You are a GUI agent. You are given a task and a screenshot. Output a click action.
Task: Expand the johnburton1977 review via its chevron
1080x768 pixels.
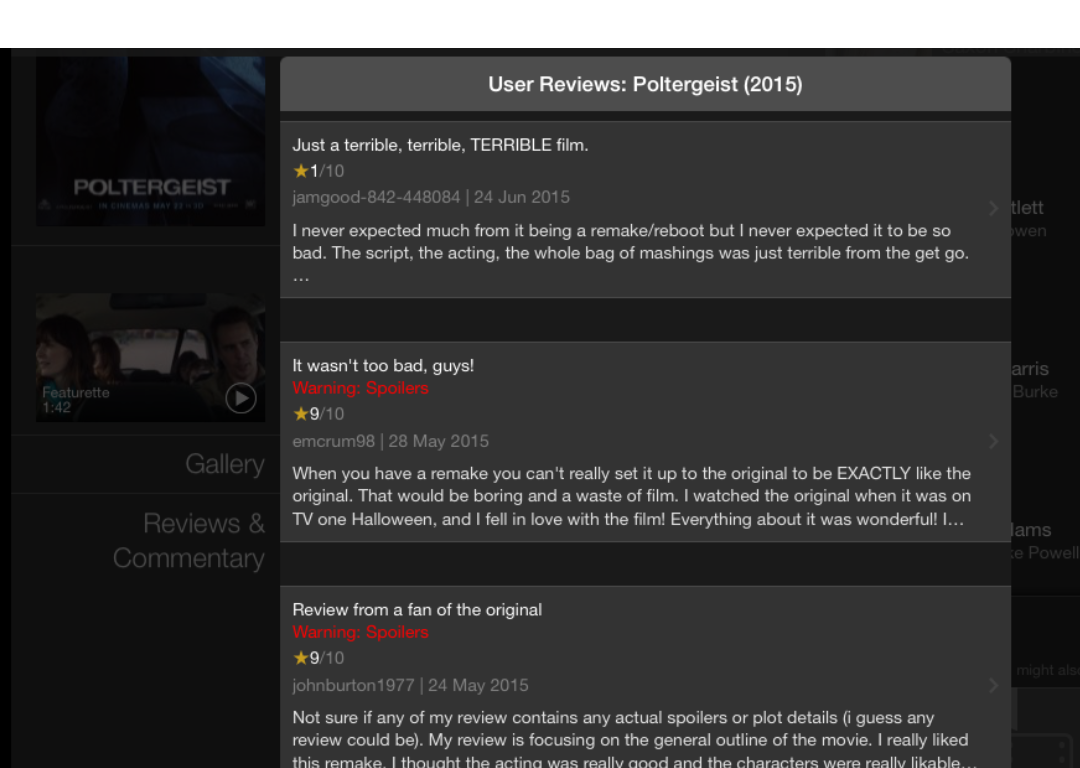(x=993, y=685)
